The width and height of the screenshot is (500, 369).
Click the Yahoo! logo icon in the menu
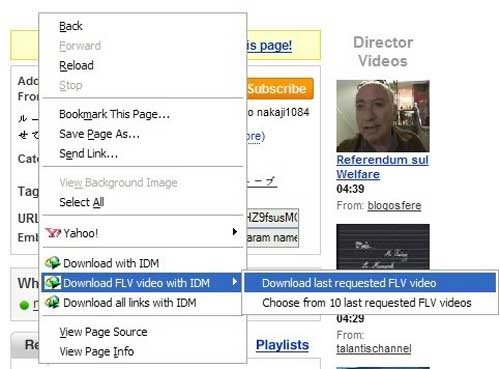[53, 233]
